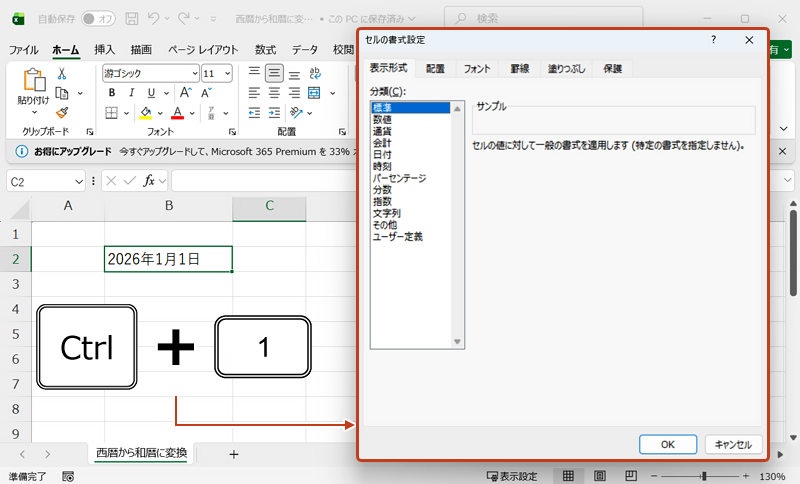
Task: Open the fill color dropdown arrow
Action: coord(160,113)
